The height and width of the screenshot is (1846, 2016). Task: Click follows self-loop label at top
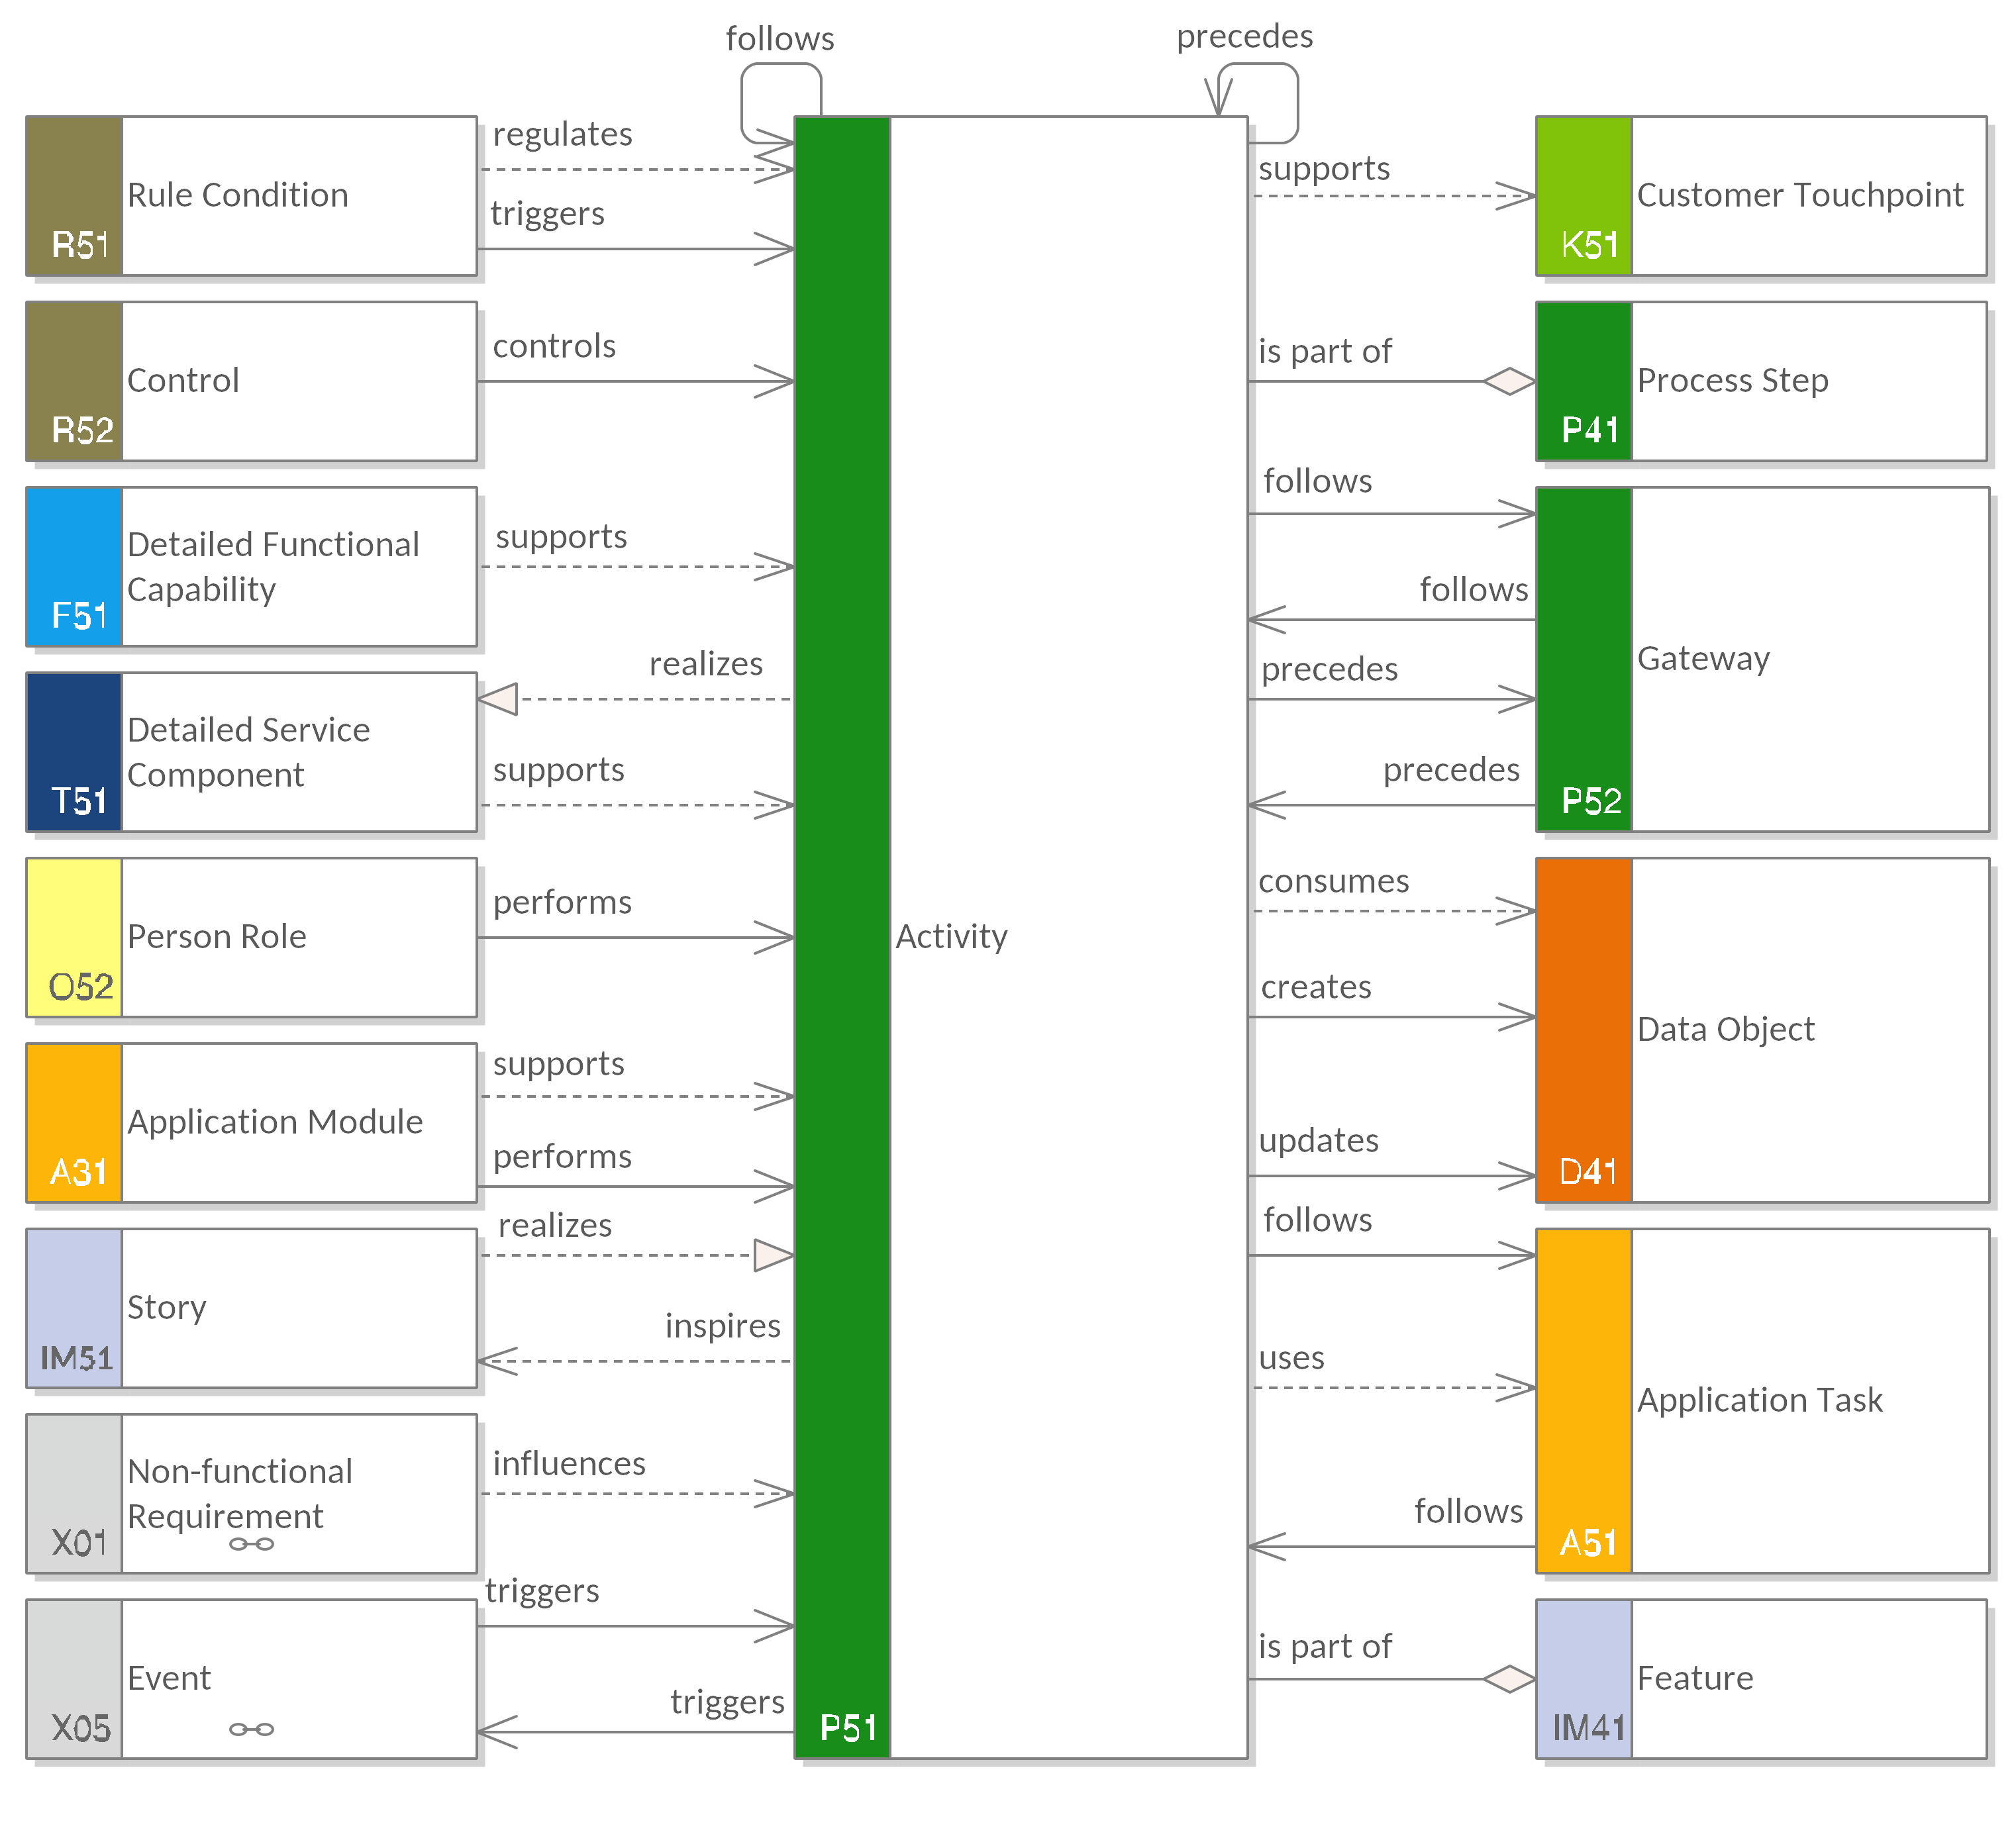pyautogui.click(x=780, y=39)
